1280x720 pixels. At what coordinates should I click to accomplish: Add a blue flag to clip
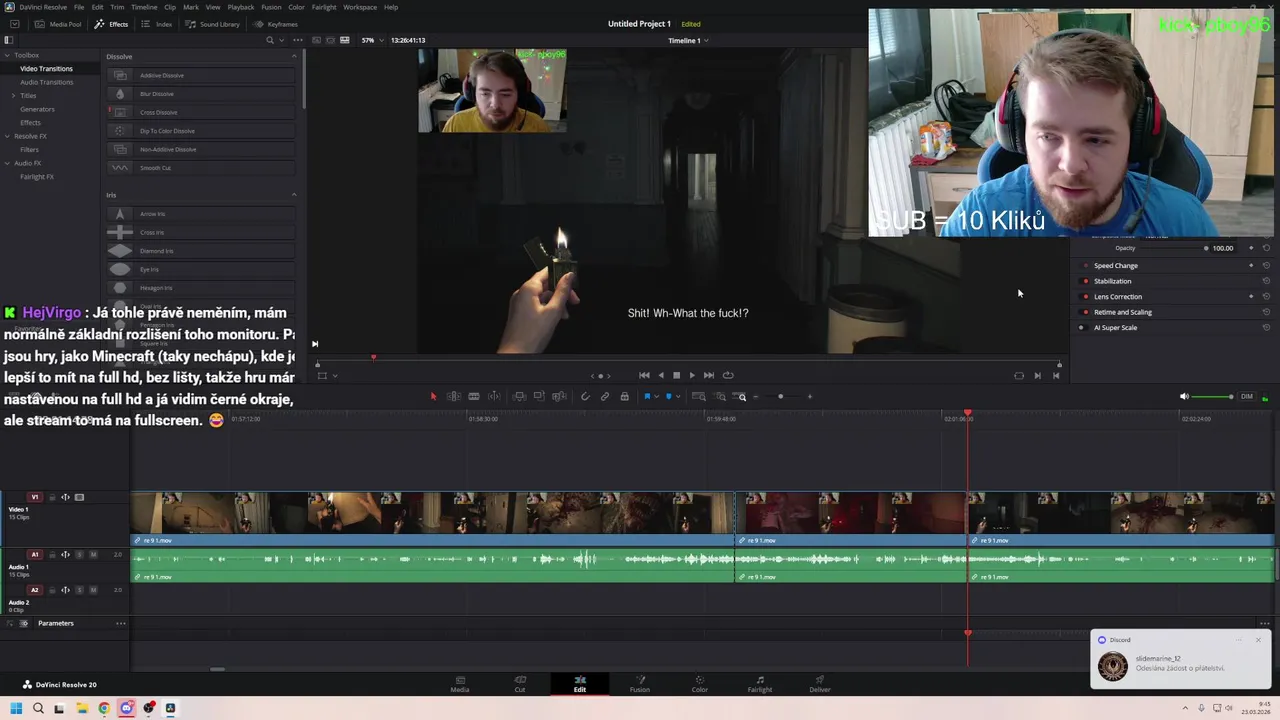[x=647, y=396]
